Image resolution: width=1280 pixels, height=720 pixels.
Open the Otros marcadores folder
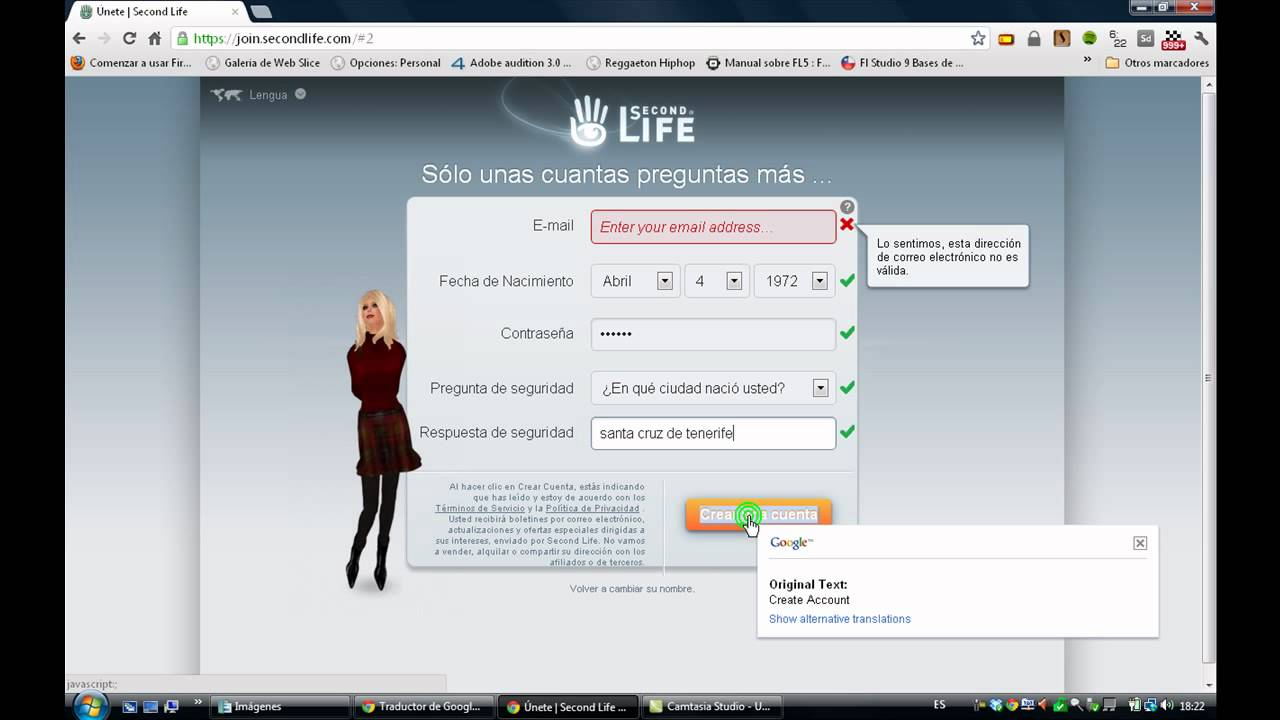click(x=1156, y=62)
